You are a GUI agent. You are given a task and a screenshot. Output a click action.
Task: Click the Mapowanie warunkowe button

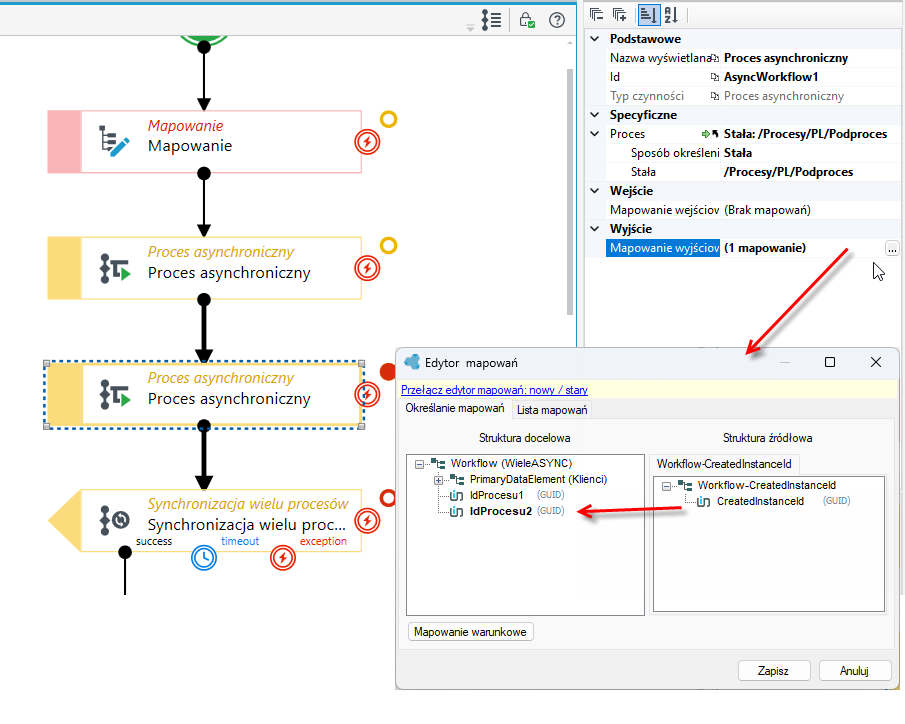(470, 632)
